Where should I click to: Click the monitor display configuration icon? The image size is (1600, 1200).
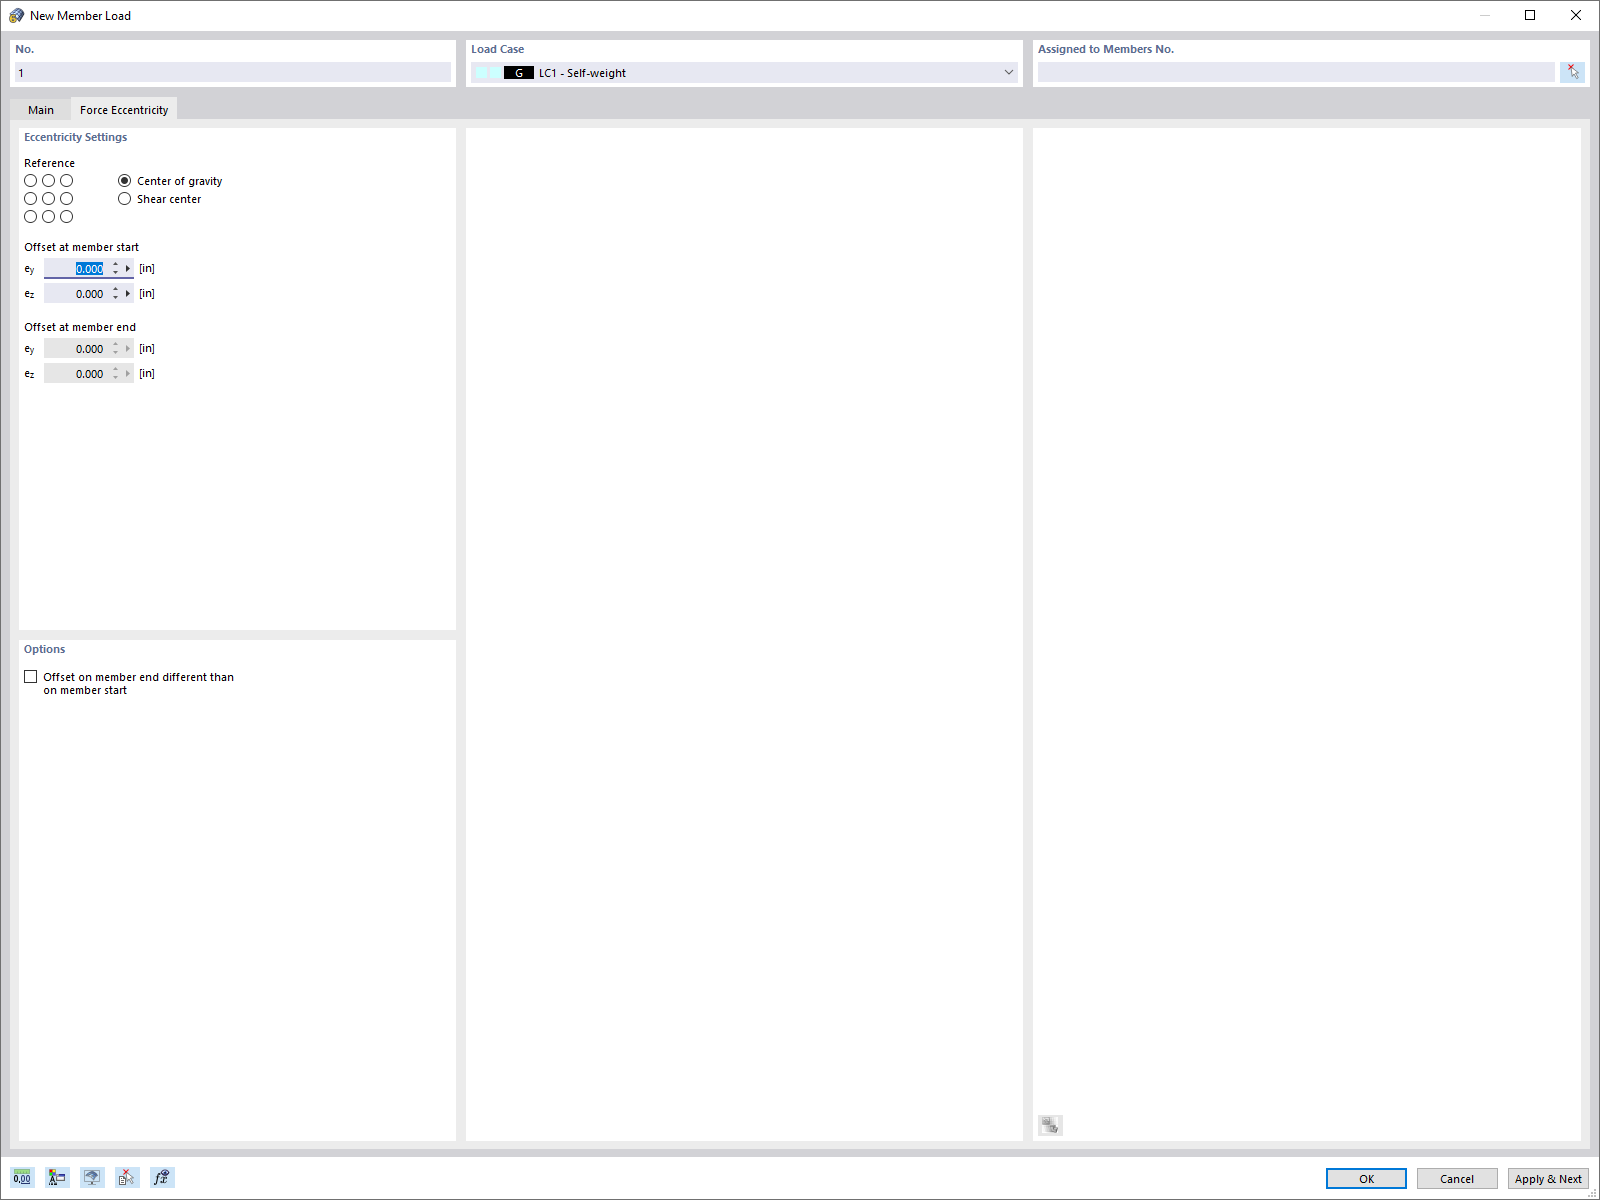pos(92,1177)
